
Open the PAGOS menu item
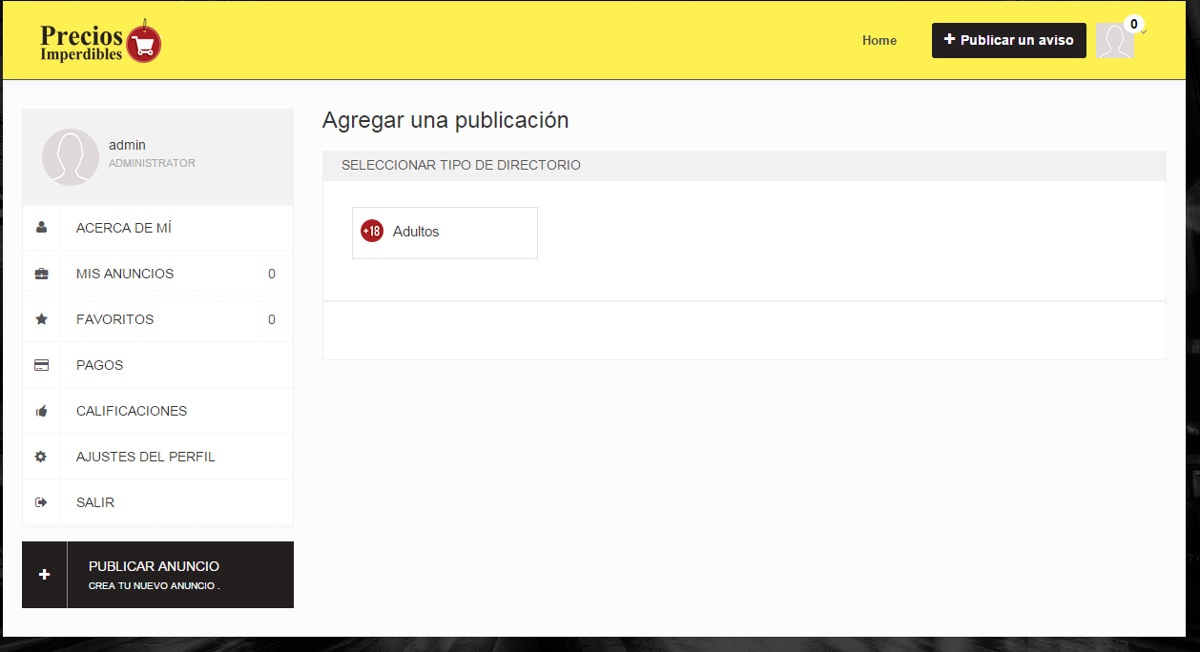(158, 365)
